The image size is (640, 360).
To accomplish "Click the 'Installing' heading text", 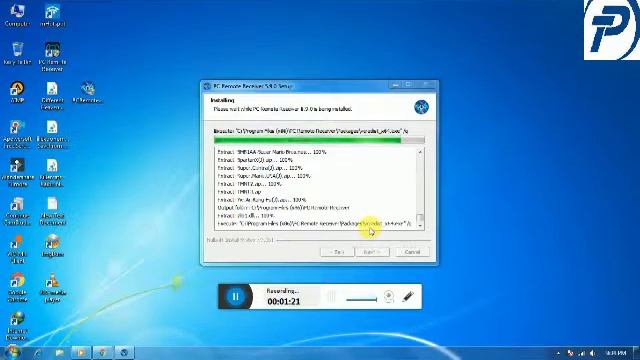I will coord(222,100).
